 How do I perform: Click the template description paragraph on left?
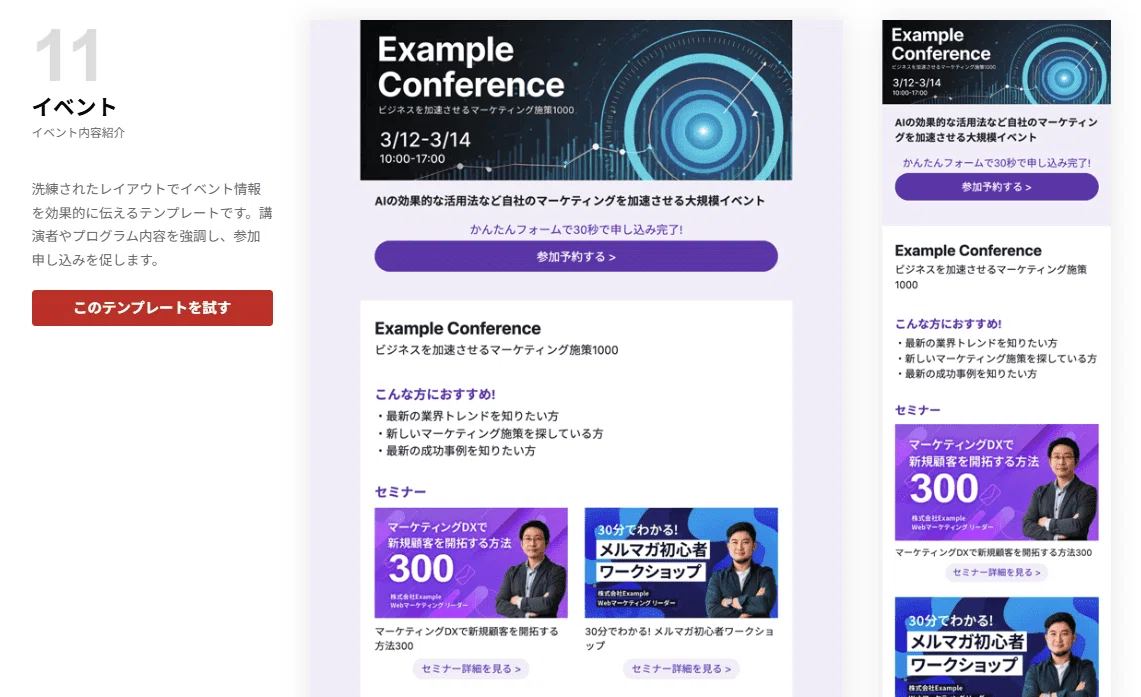pos(152,225)
